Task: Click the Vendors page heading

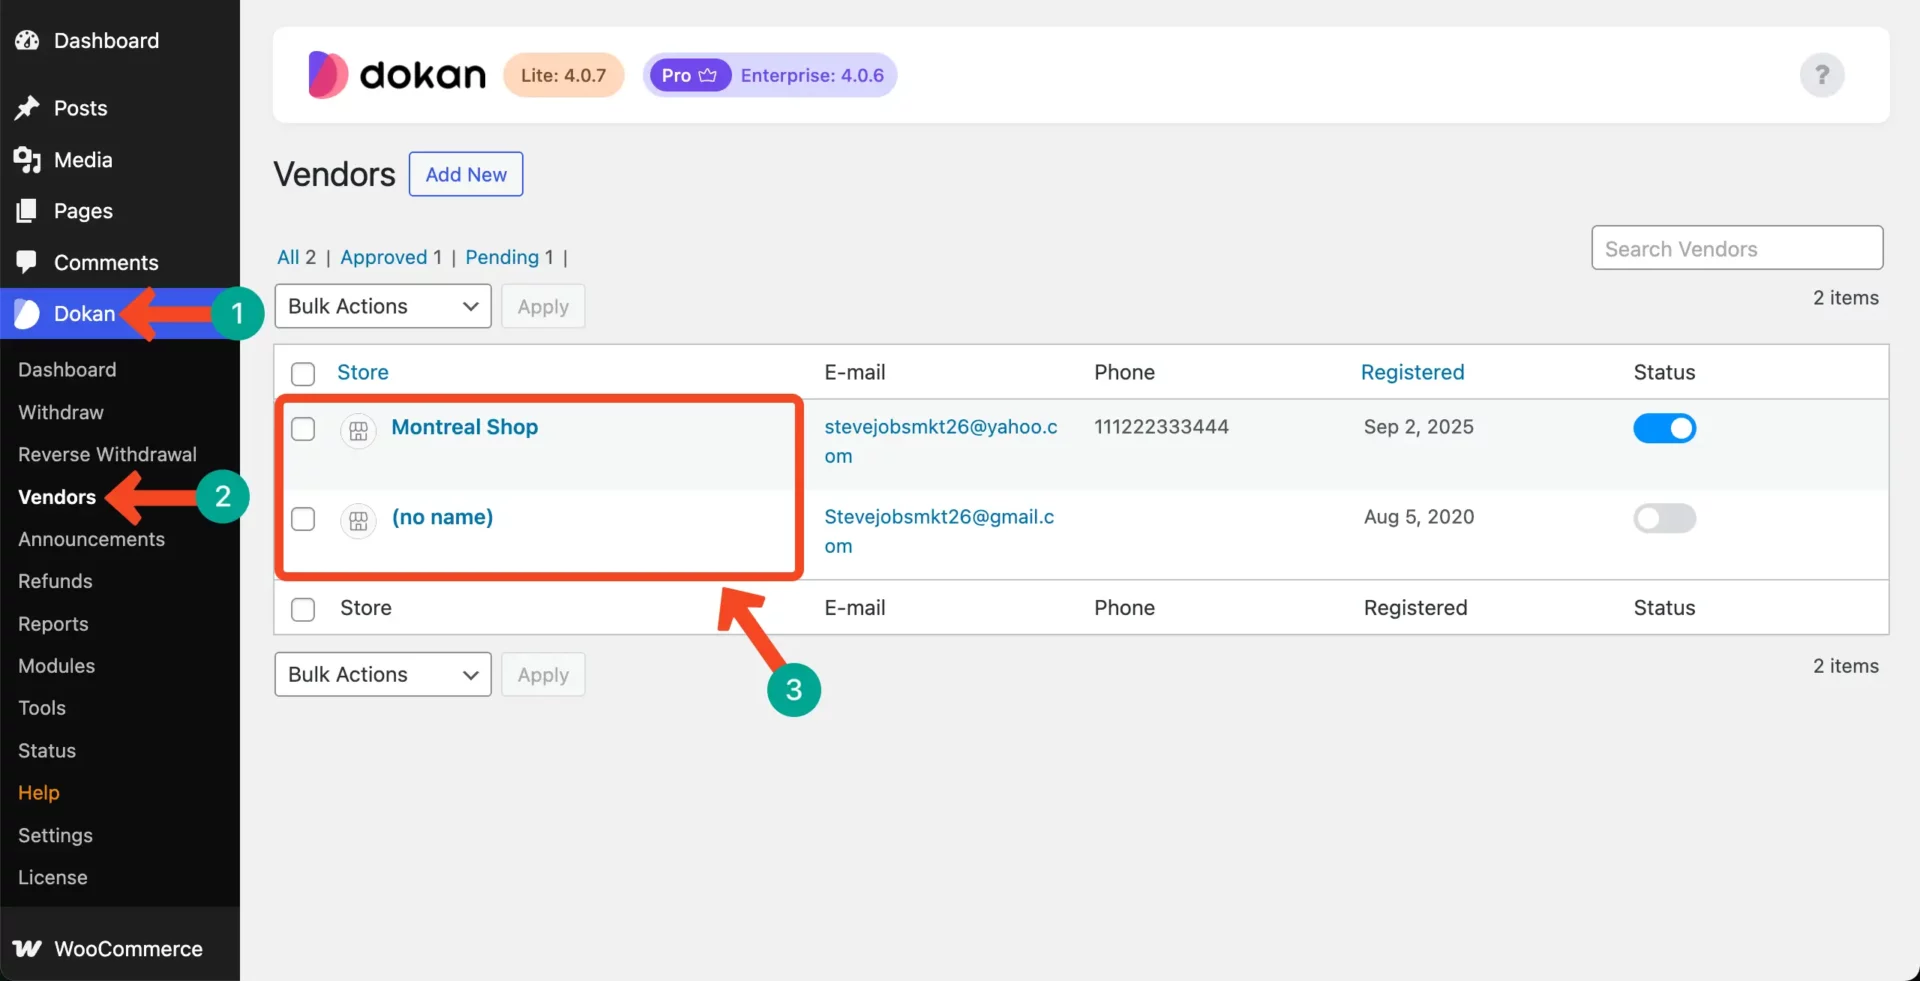Action: (334, 174)
